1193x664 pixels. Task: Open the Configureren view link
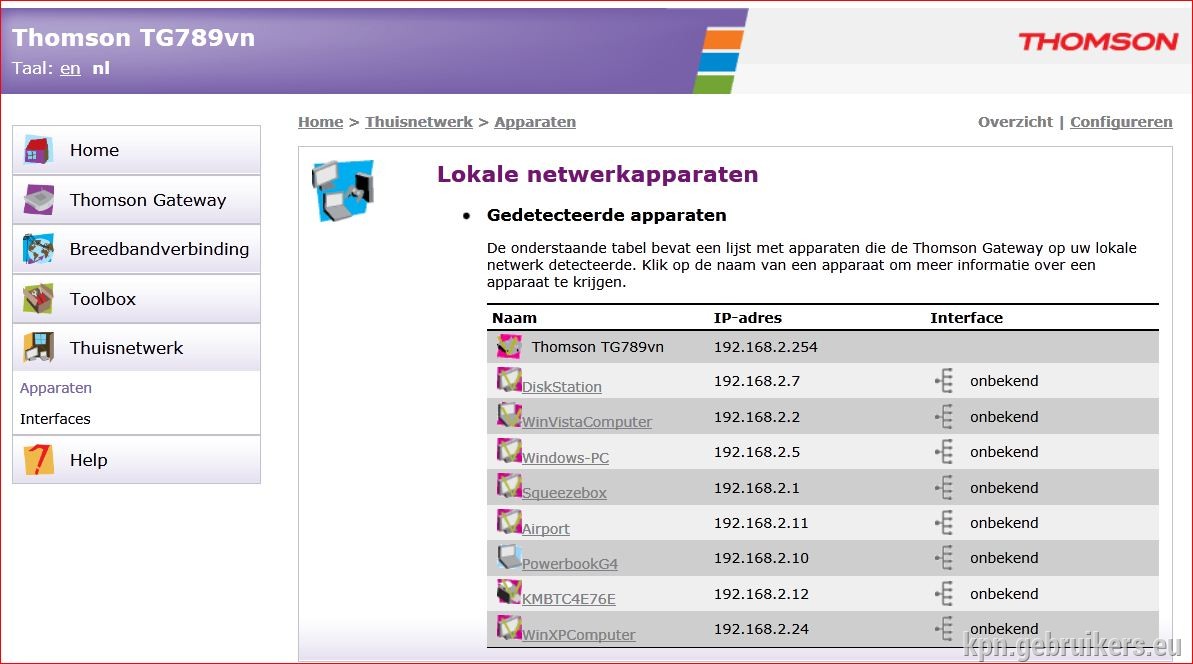pos(1121,122)
